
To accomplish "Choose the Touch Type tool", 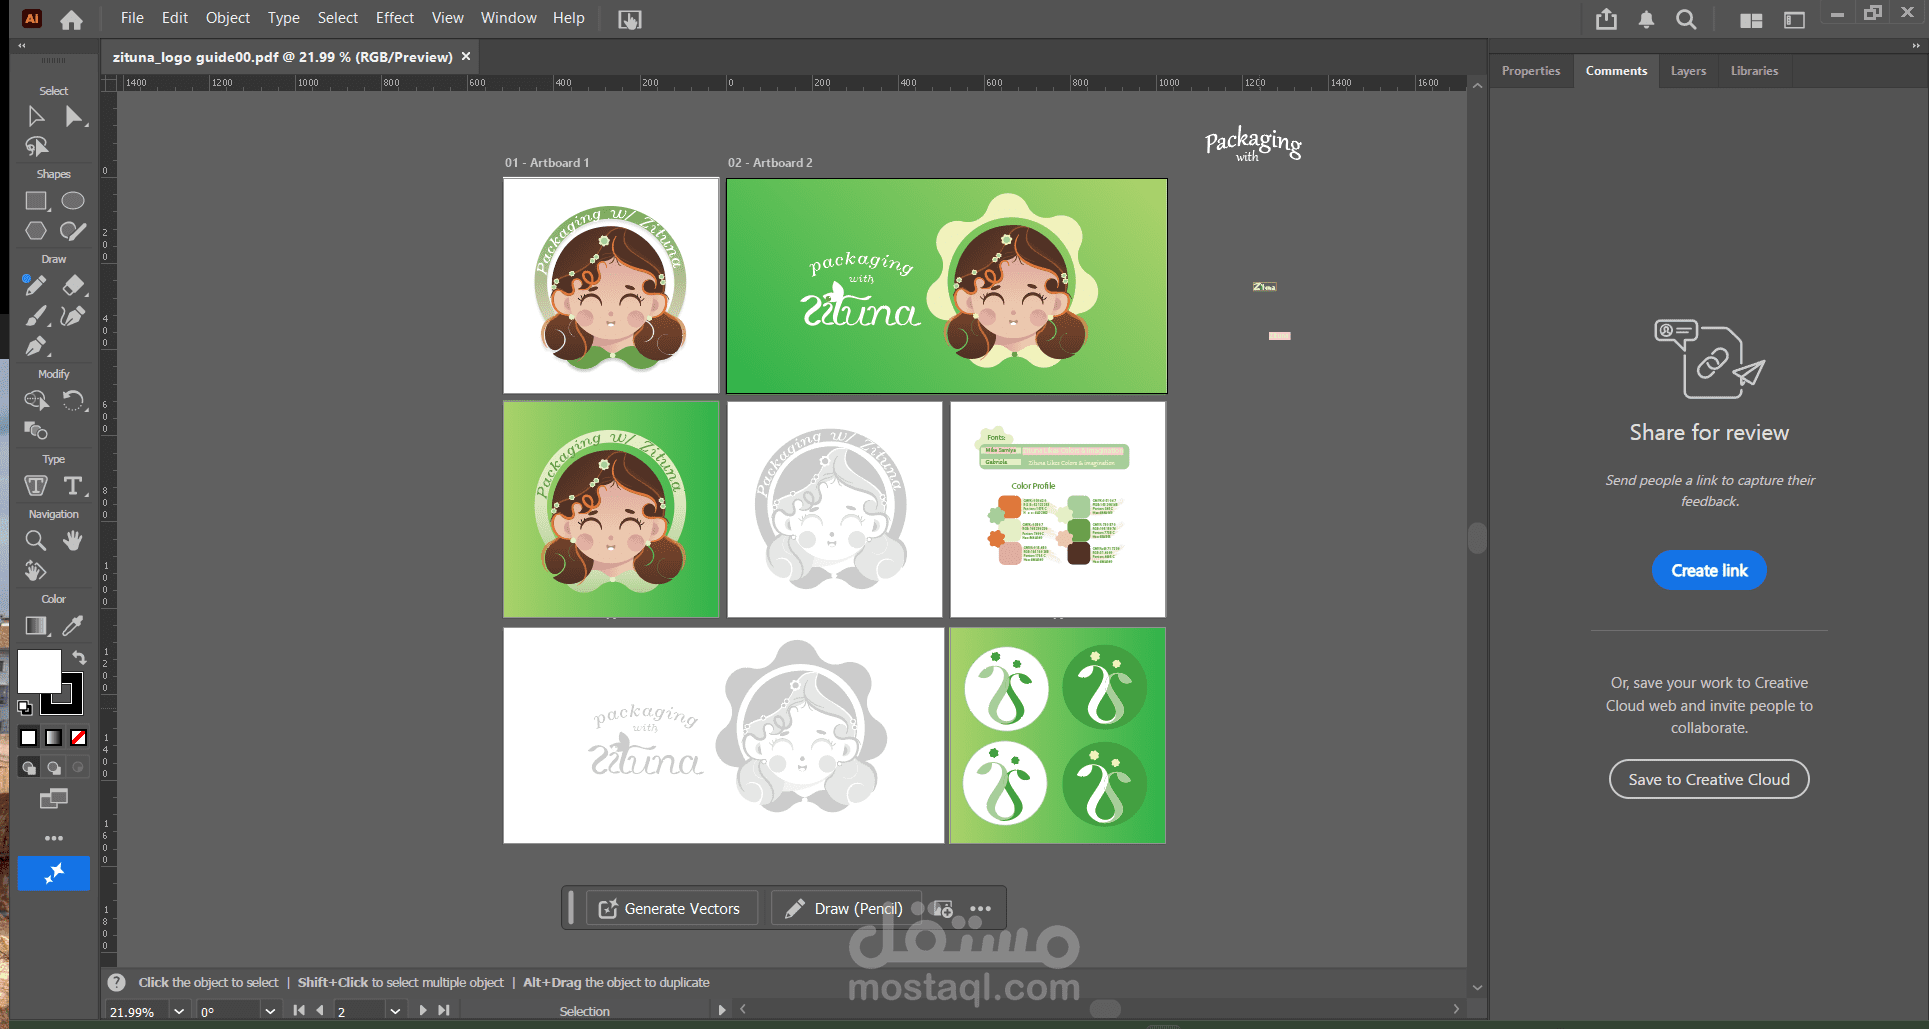I will (x=36, y=486).
